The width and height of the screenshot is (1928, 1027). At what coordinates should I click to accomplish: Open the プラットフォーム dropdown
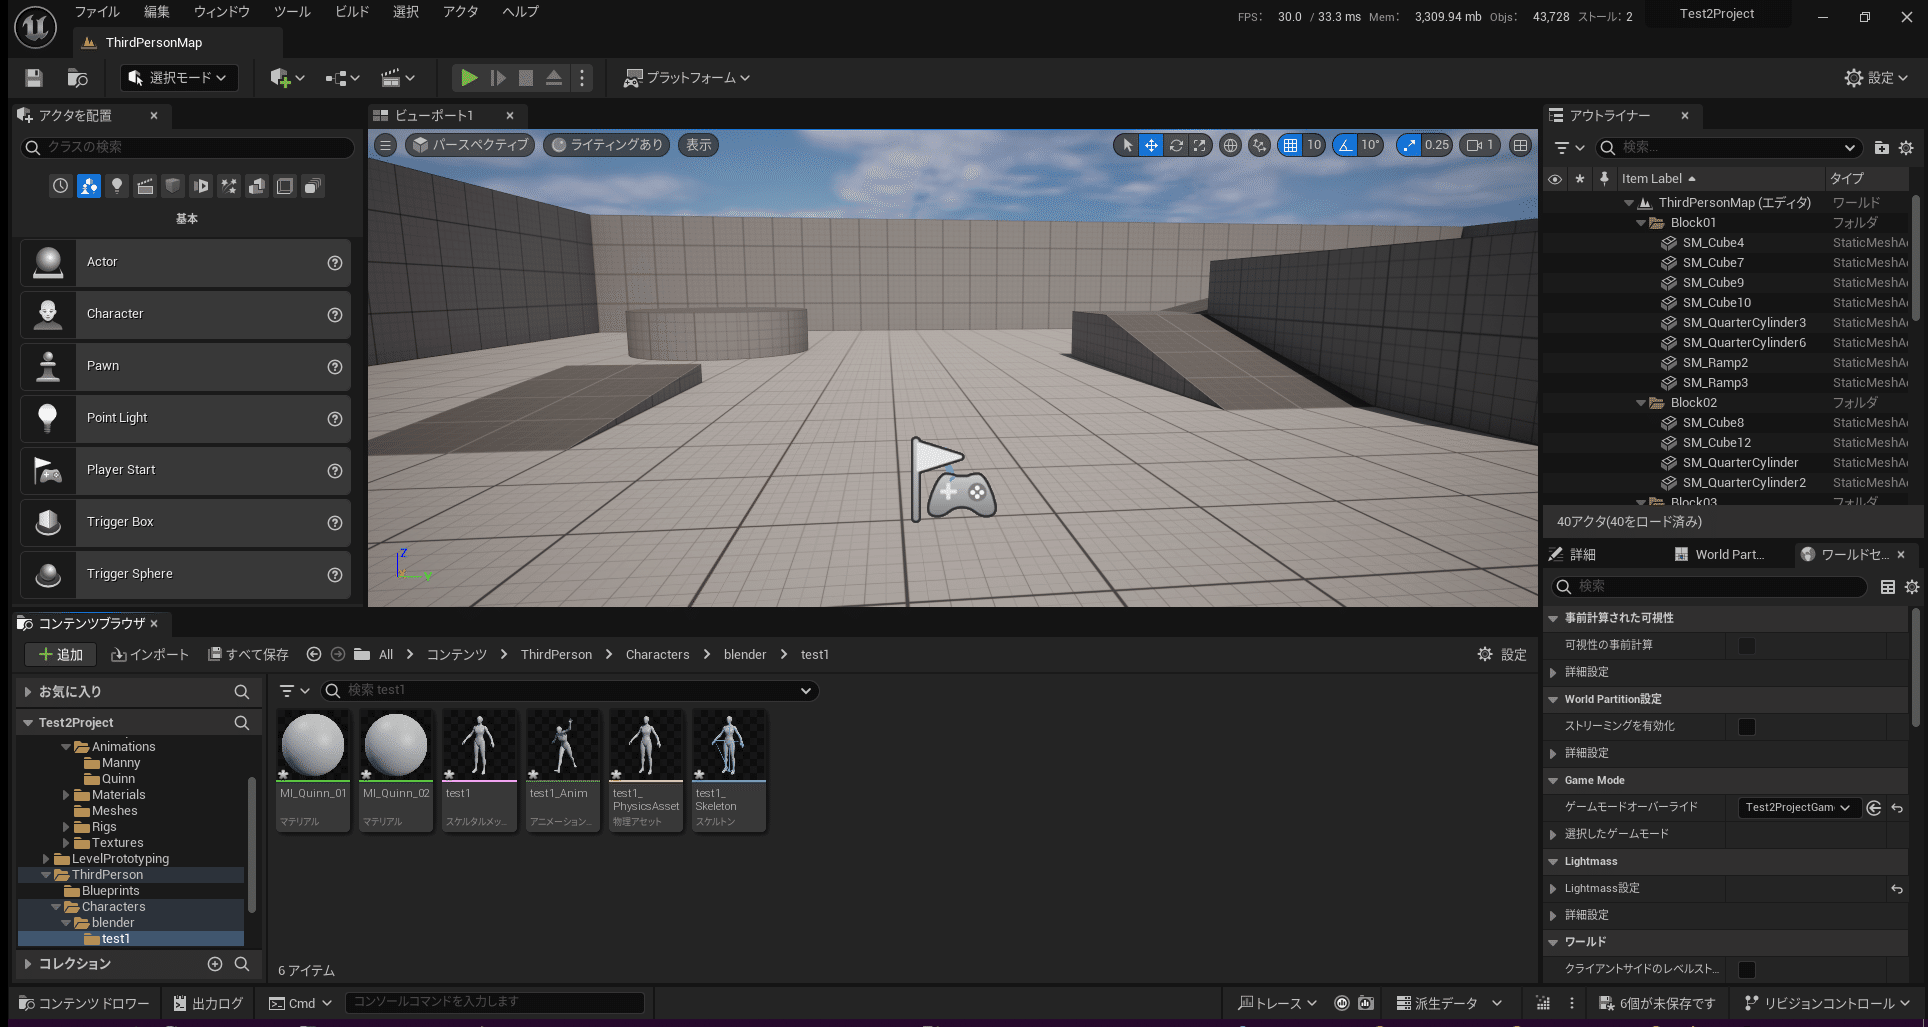(x=687, y=78)
